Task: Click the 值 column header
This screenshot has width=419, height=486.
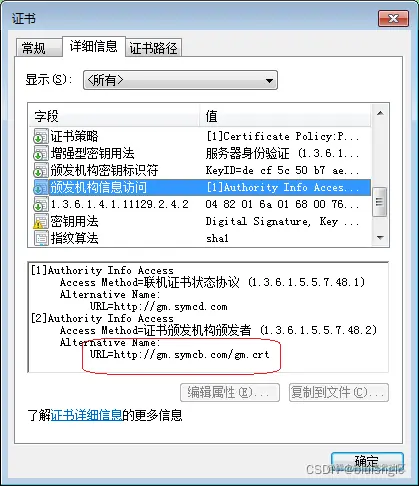Action: tap(285, 116)
